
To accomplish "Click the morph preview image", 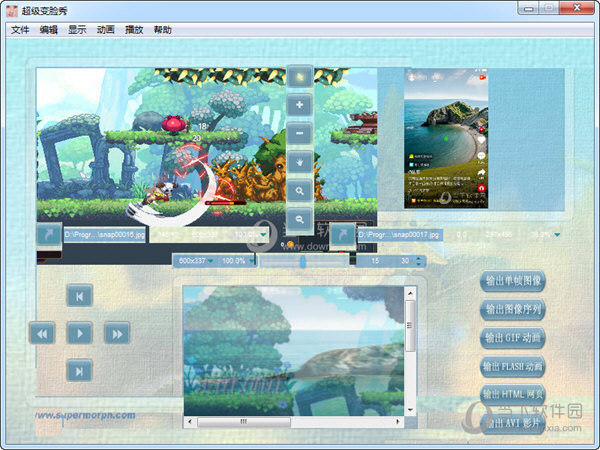I will click(x=294, y=351).
